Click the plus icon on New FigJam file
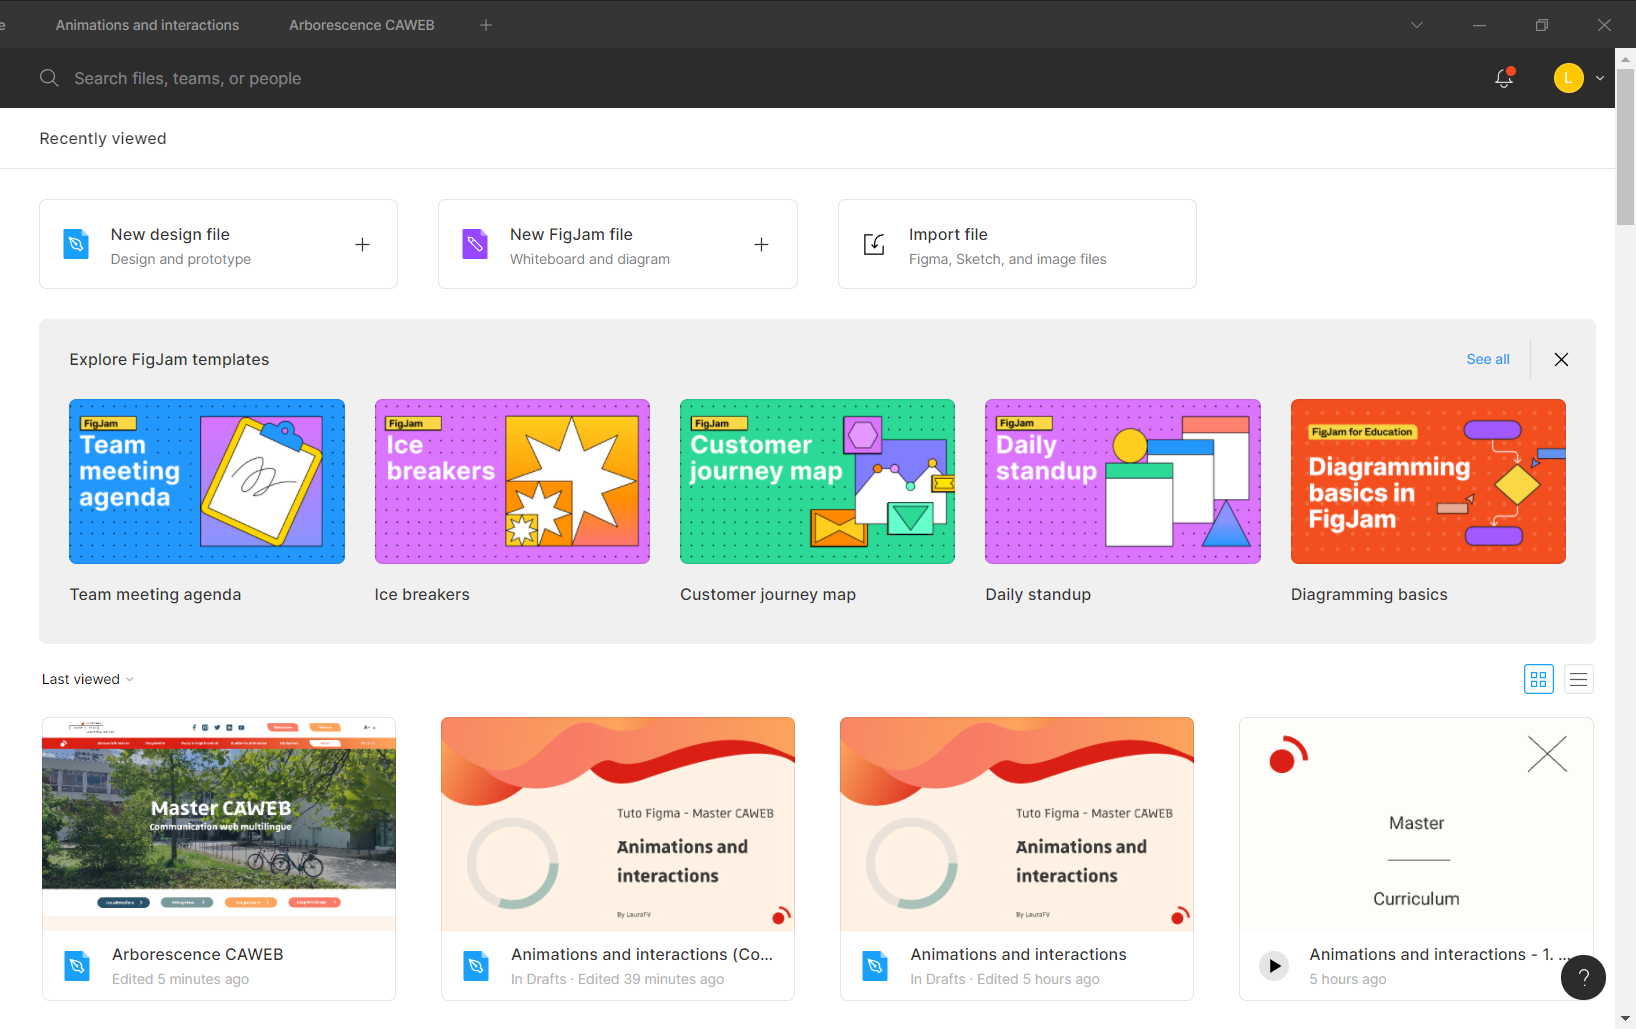Viewport: 1636px width, 1029px height. [761, 245]
